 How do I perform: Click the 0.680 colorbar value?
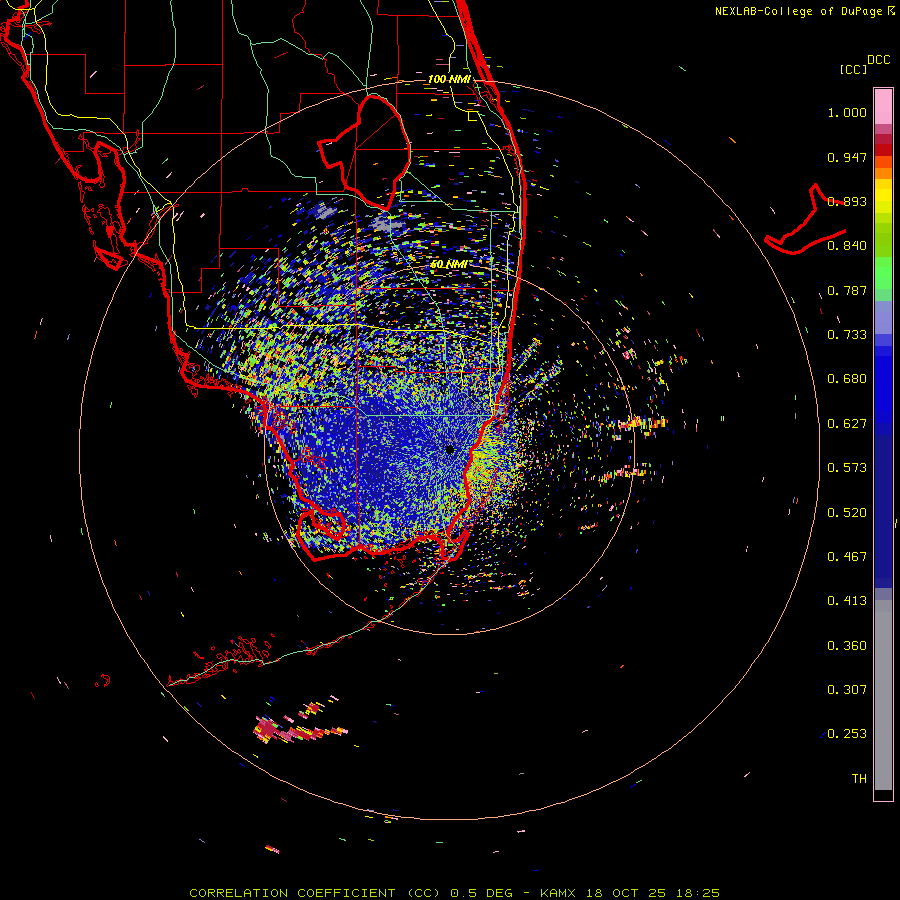[x=847, y=379]
